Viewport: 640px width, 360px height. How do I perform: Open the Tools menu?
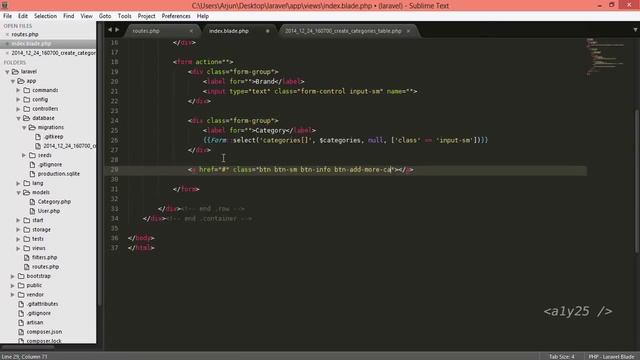(x=124, y=16)
